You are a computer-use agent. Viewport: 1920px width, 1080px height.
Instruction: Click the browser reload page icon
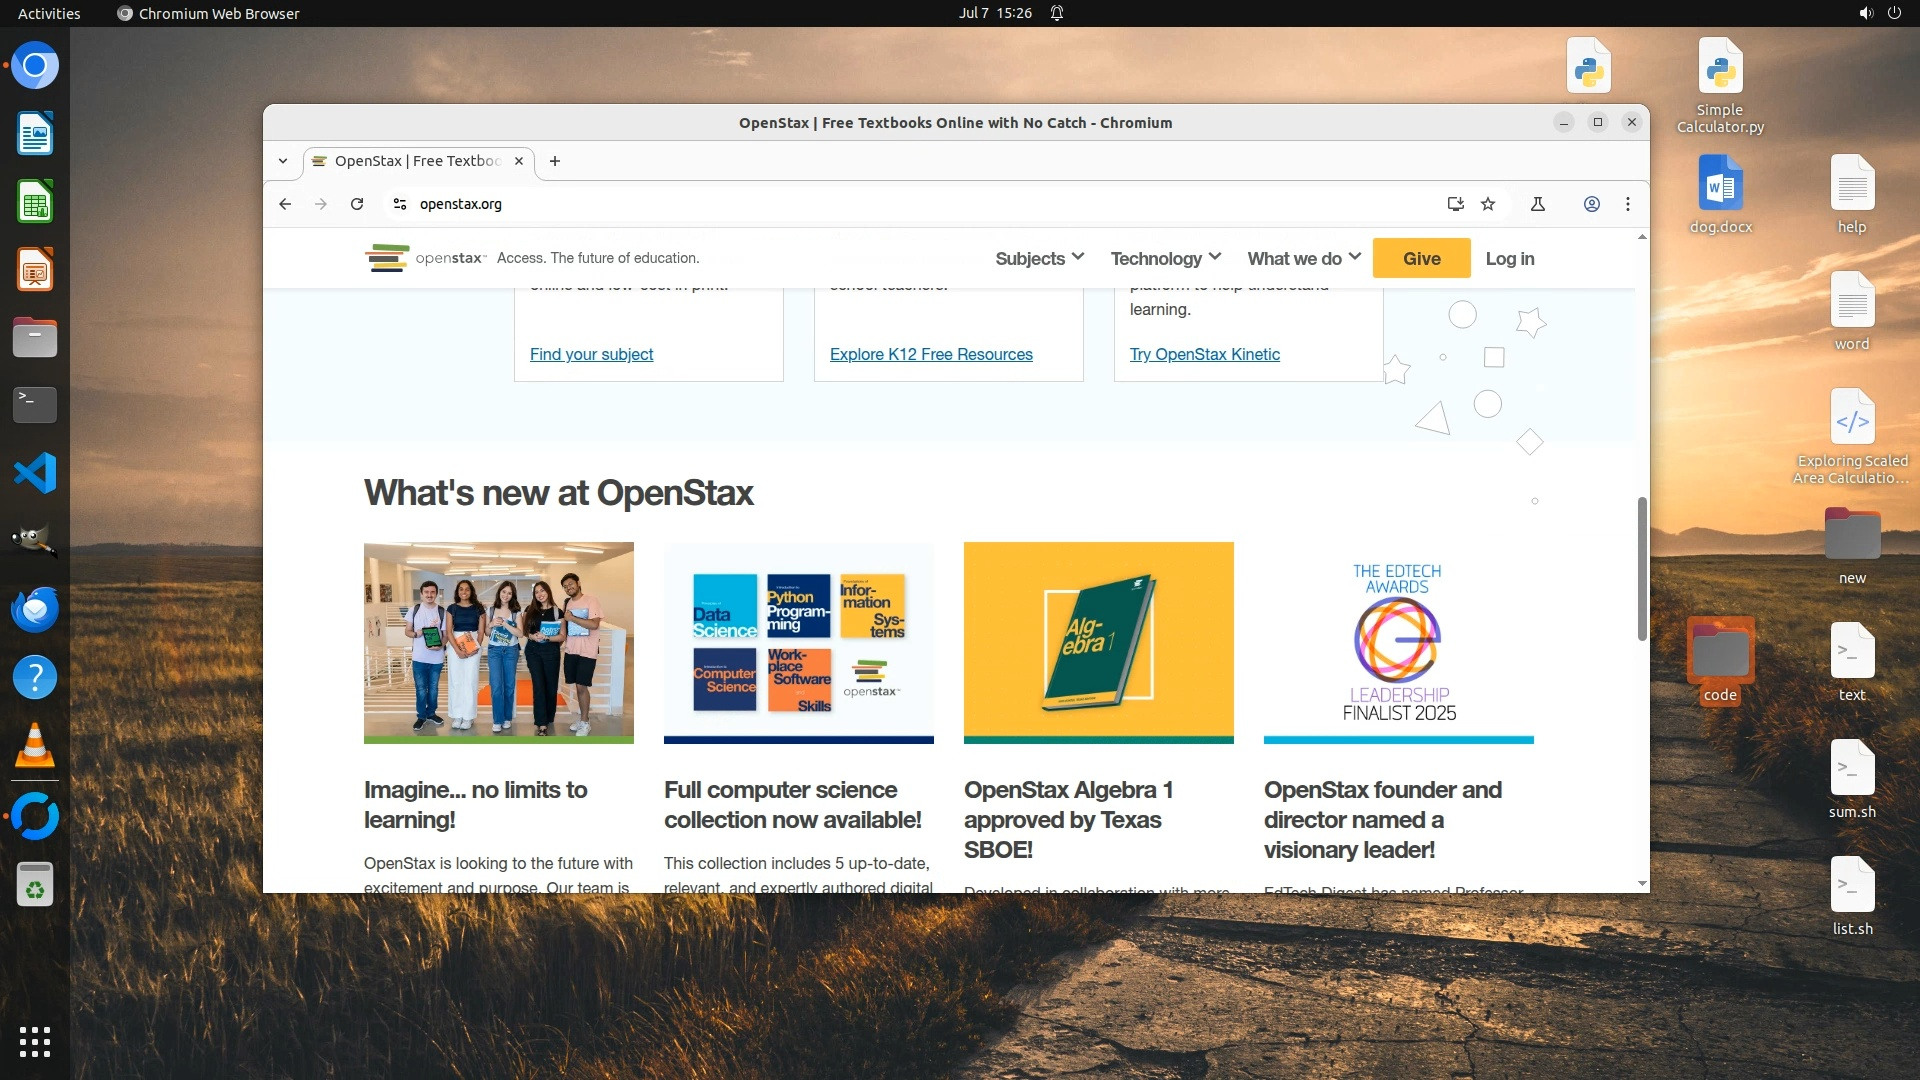(x=357, y=204)
